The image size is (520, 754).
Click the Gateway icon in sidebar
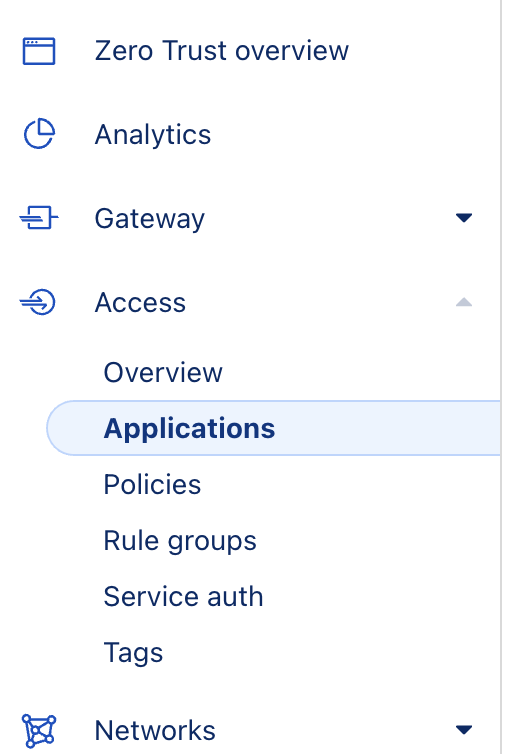coord(39,218)
